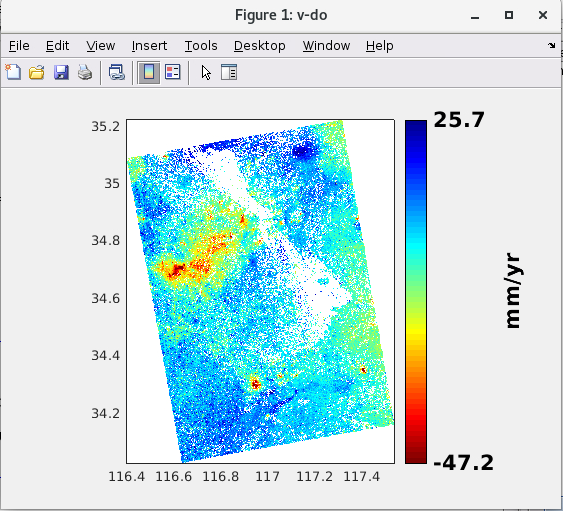Toggle the Insert Colorbar button
The width and height of the screenshot is (563, 511).
coord(149,72)
